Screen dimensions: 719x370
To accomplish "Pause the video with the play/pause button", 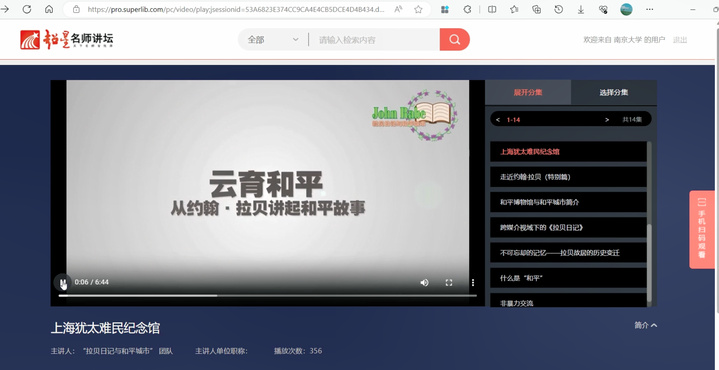I will tap(63, 282).
